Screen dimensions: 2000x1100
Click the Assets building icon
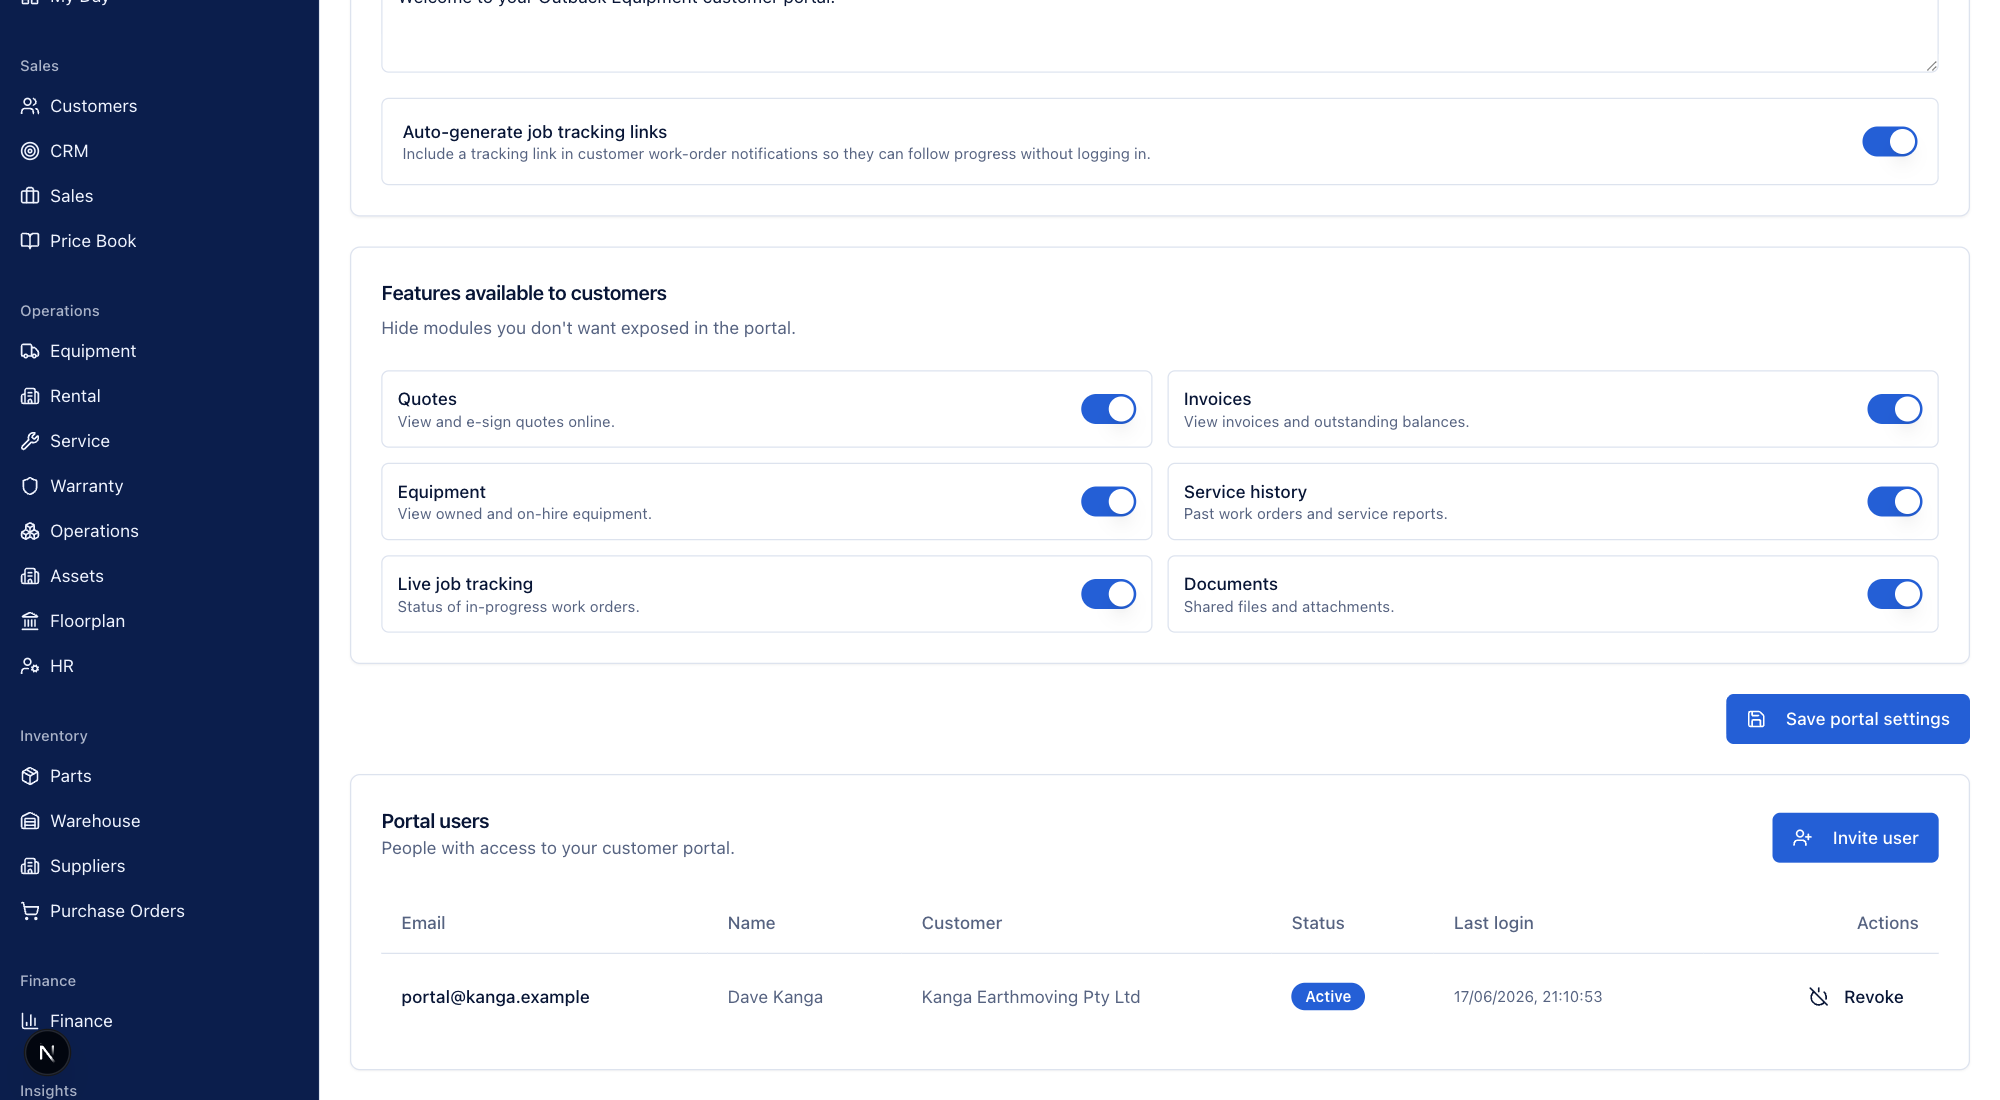click(30, 576)
